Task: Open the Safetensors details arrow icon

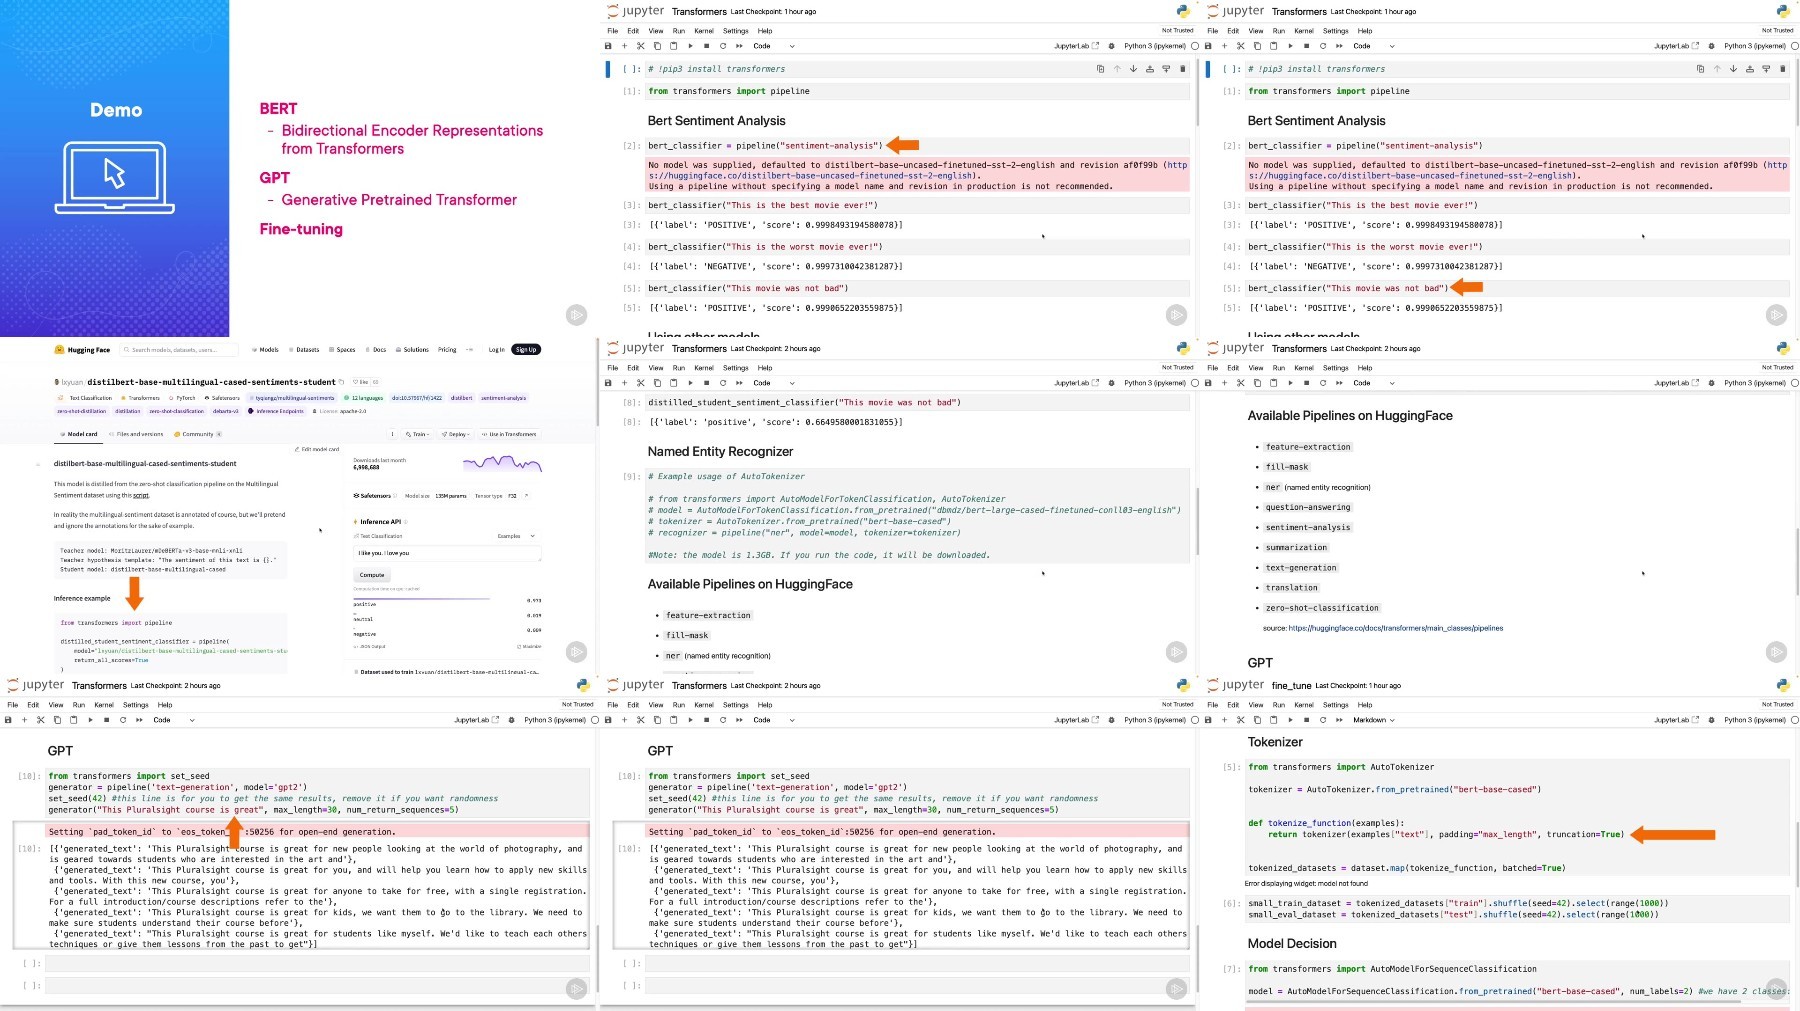Action: [526, 496]
